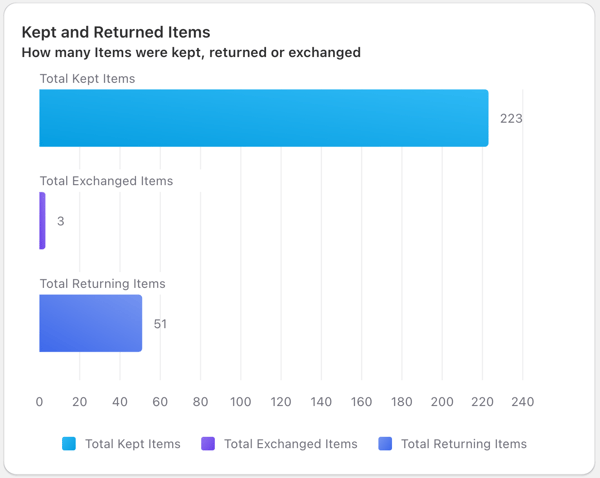Click the chart subtitle about kept, returned, exchanged
Image resolution: width=600 pixels, height=478 pixels.
[x=191, y=52]
